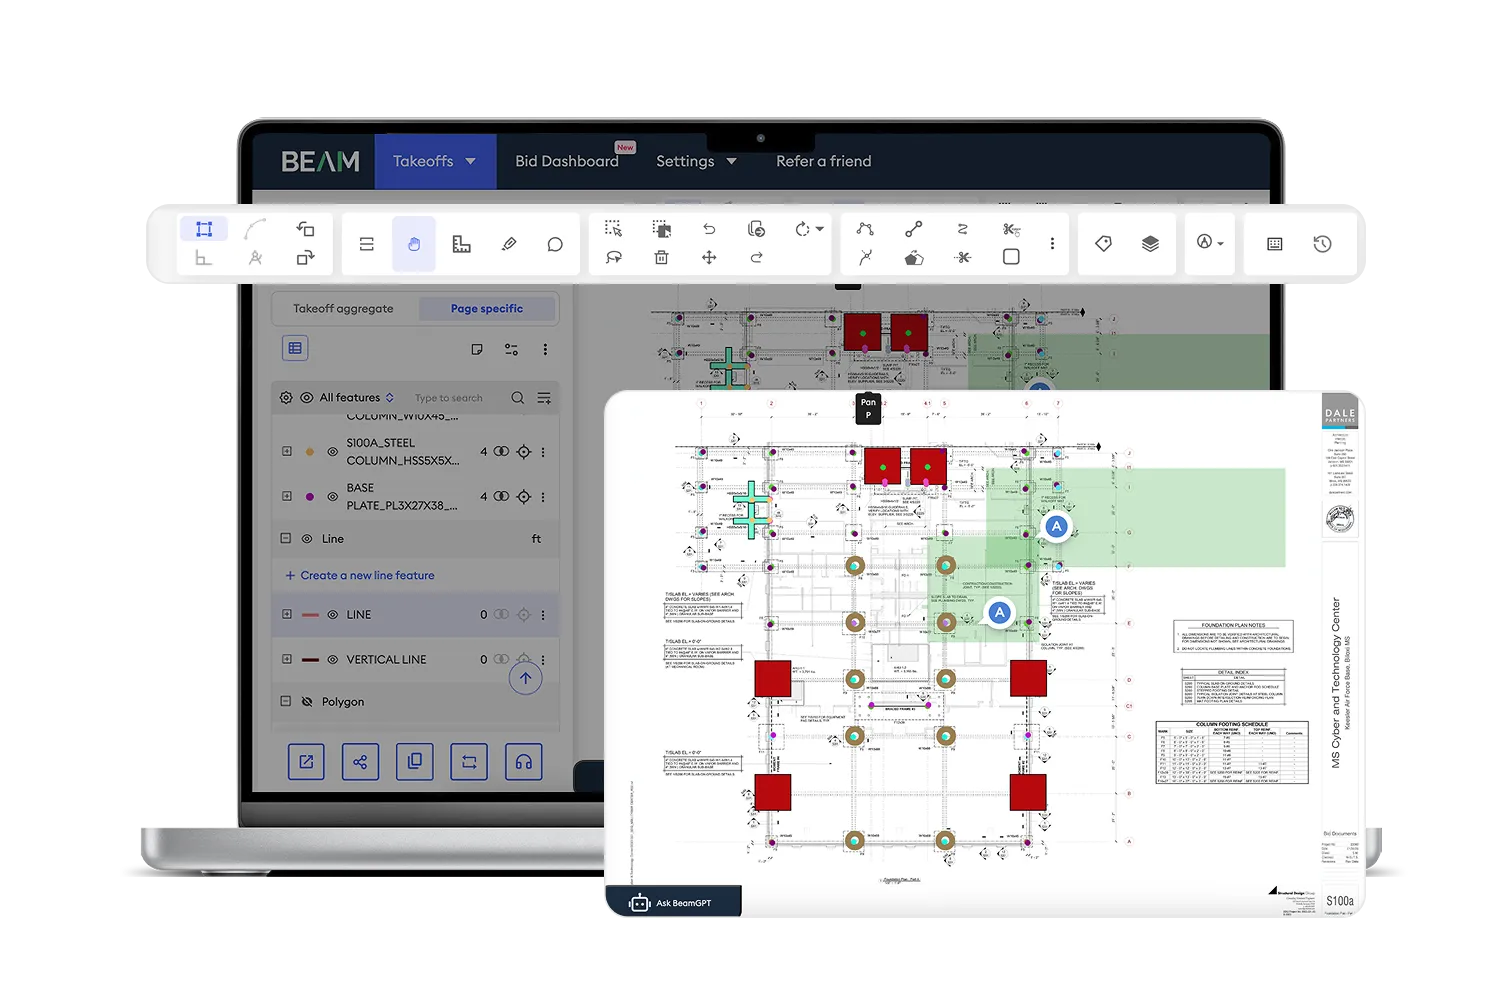The width and height of the screenshot is (1512, 996).
Task: Toggle visibility of S100A_STEEL COLUMN feature
Action: [333, 451]
